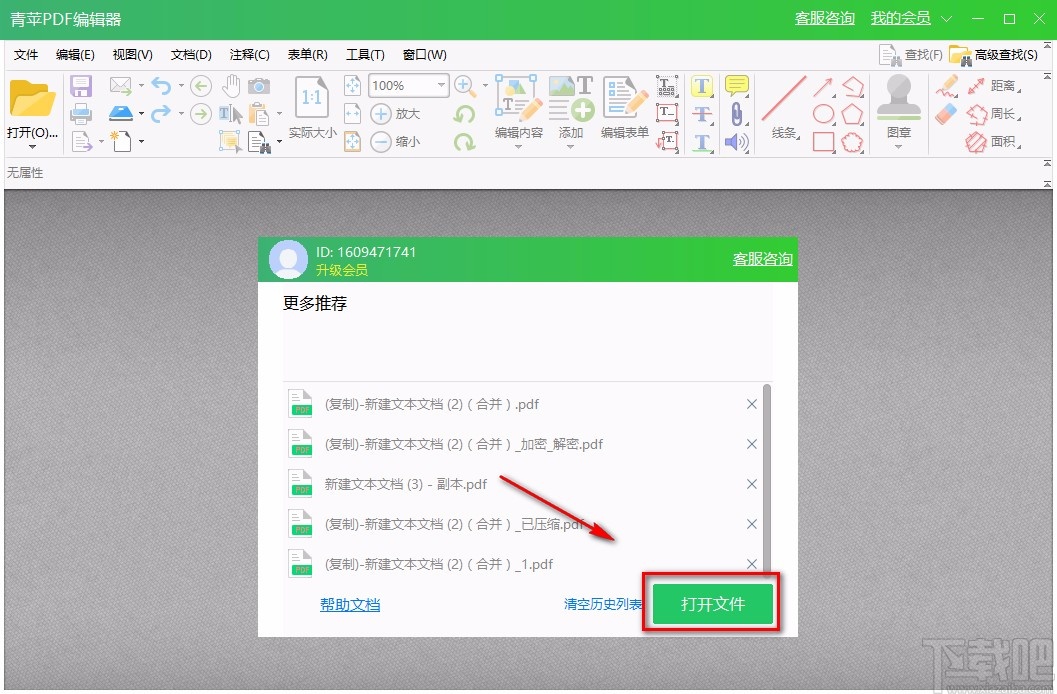
Task: Click 客服咨询 link in title bar
Action: pyautogui.click(x=824, y=19)
